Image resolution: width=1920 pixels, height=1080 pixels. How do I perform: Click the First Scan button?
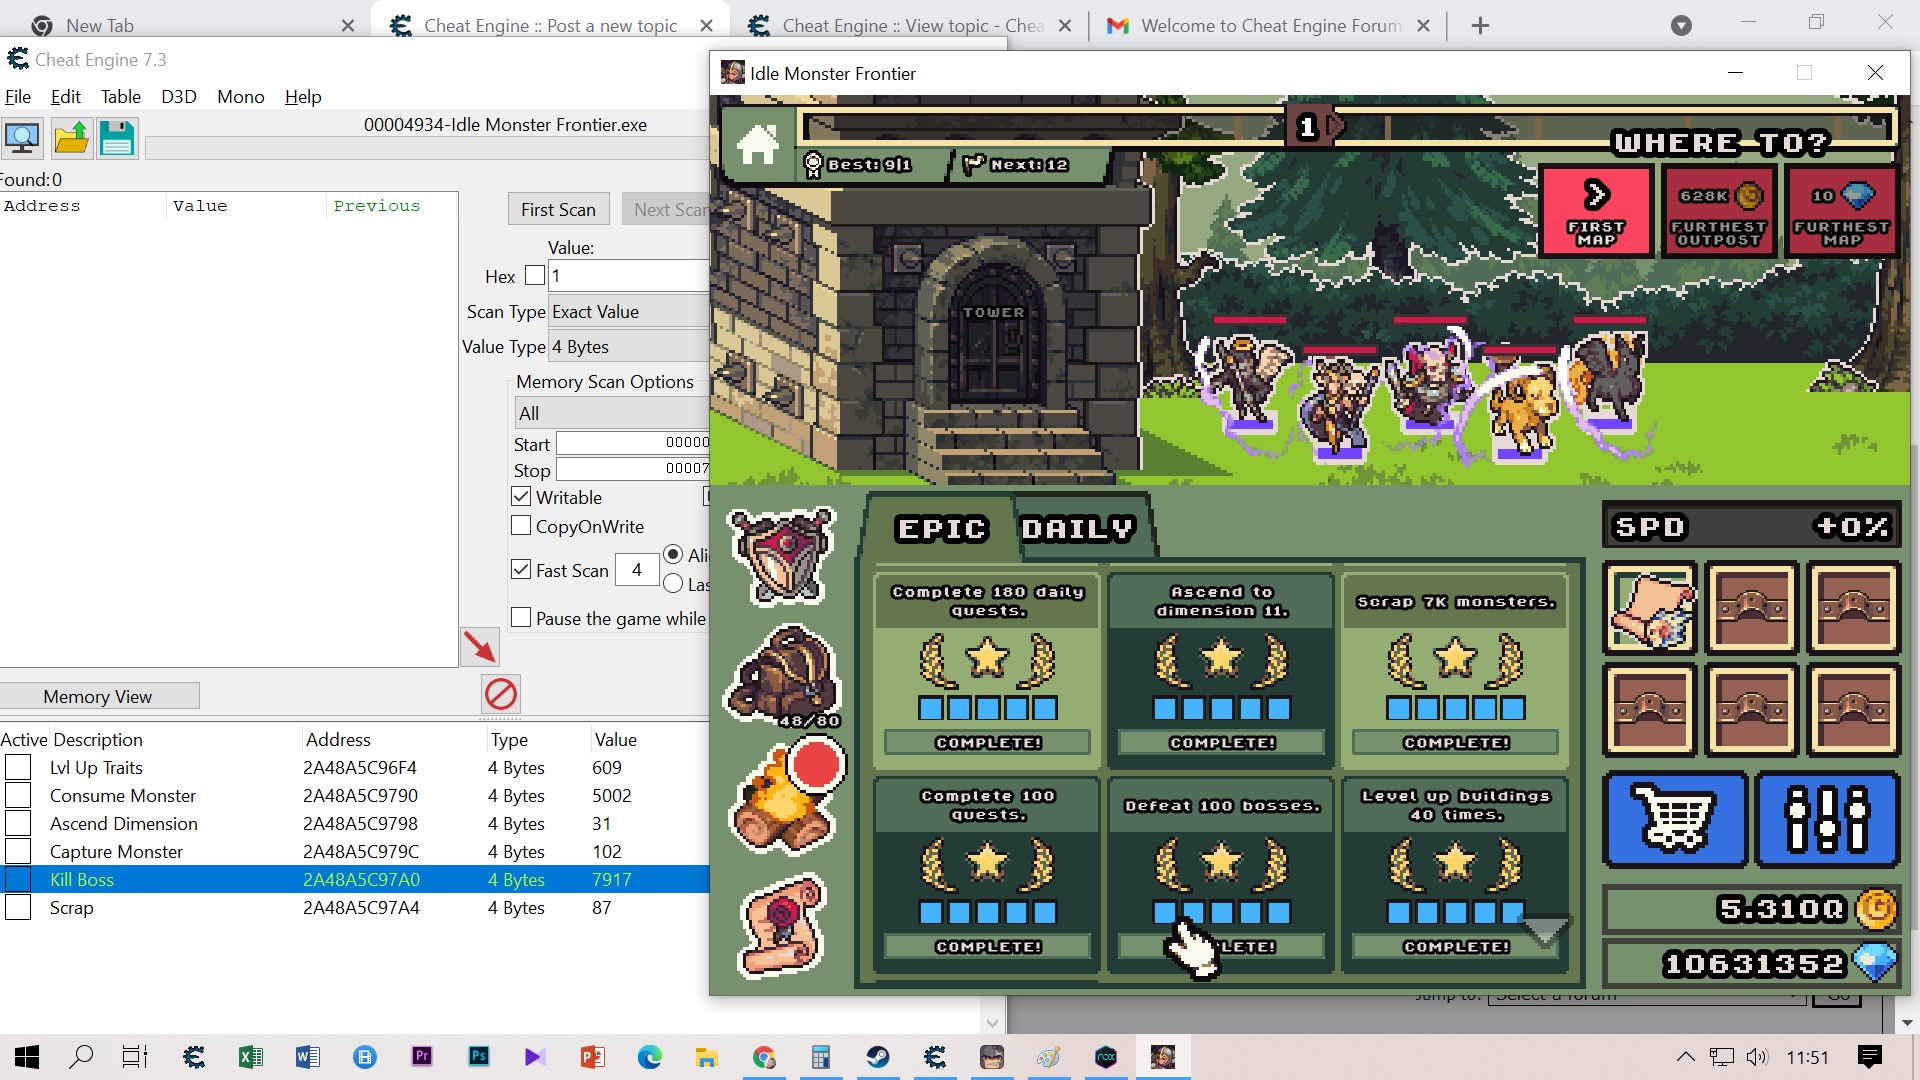click(558, 210)
